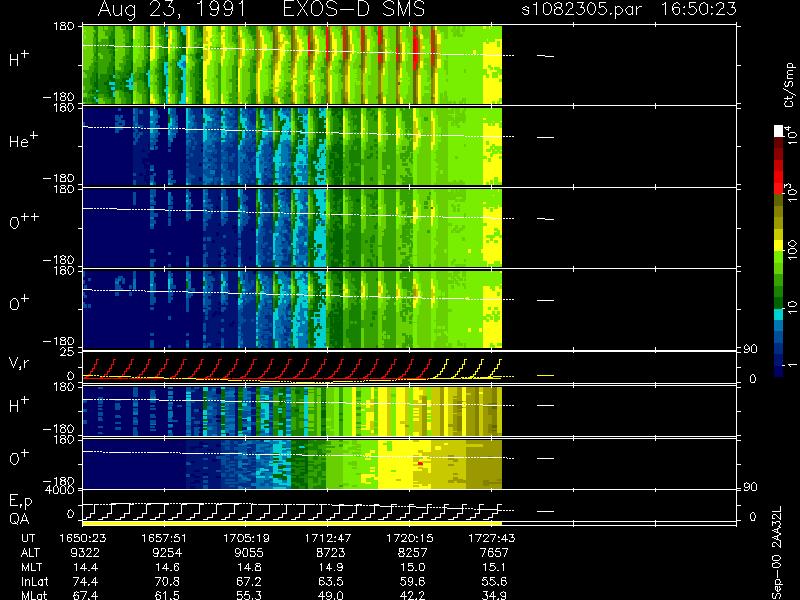Click the InLat value "67.2"
This screenshot has width=800, height=600.
click(x=249, y=581)
